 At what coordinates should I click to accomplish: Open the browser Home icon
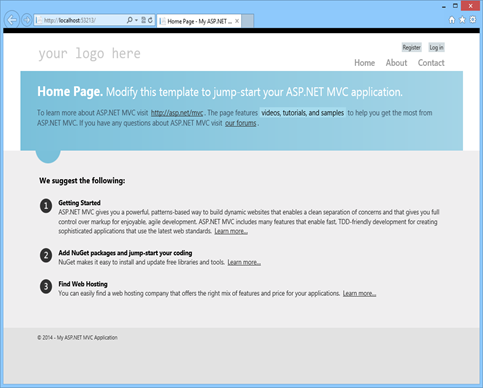pyautogui.click(x=452, y=20)
